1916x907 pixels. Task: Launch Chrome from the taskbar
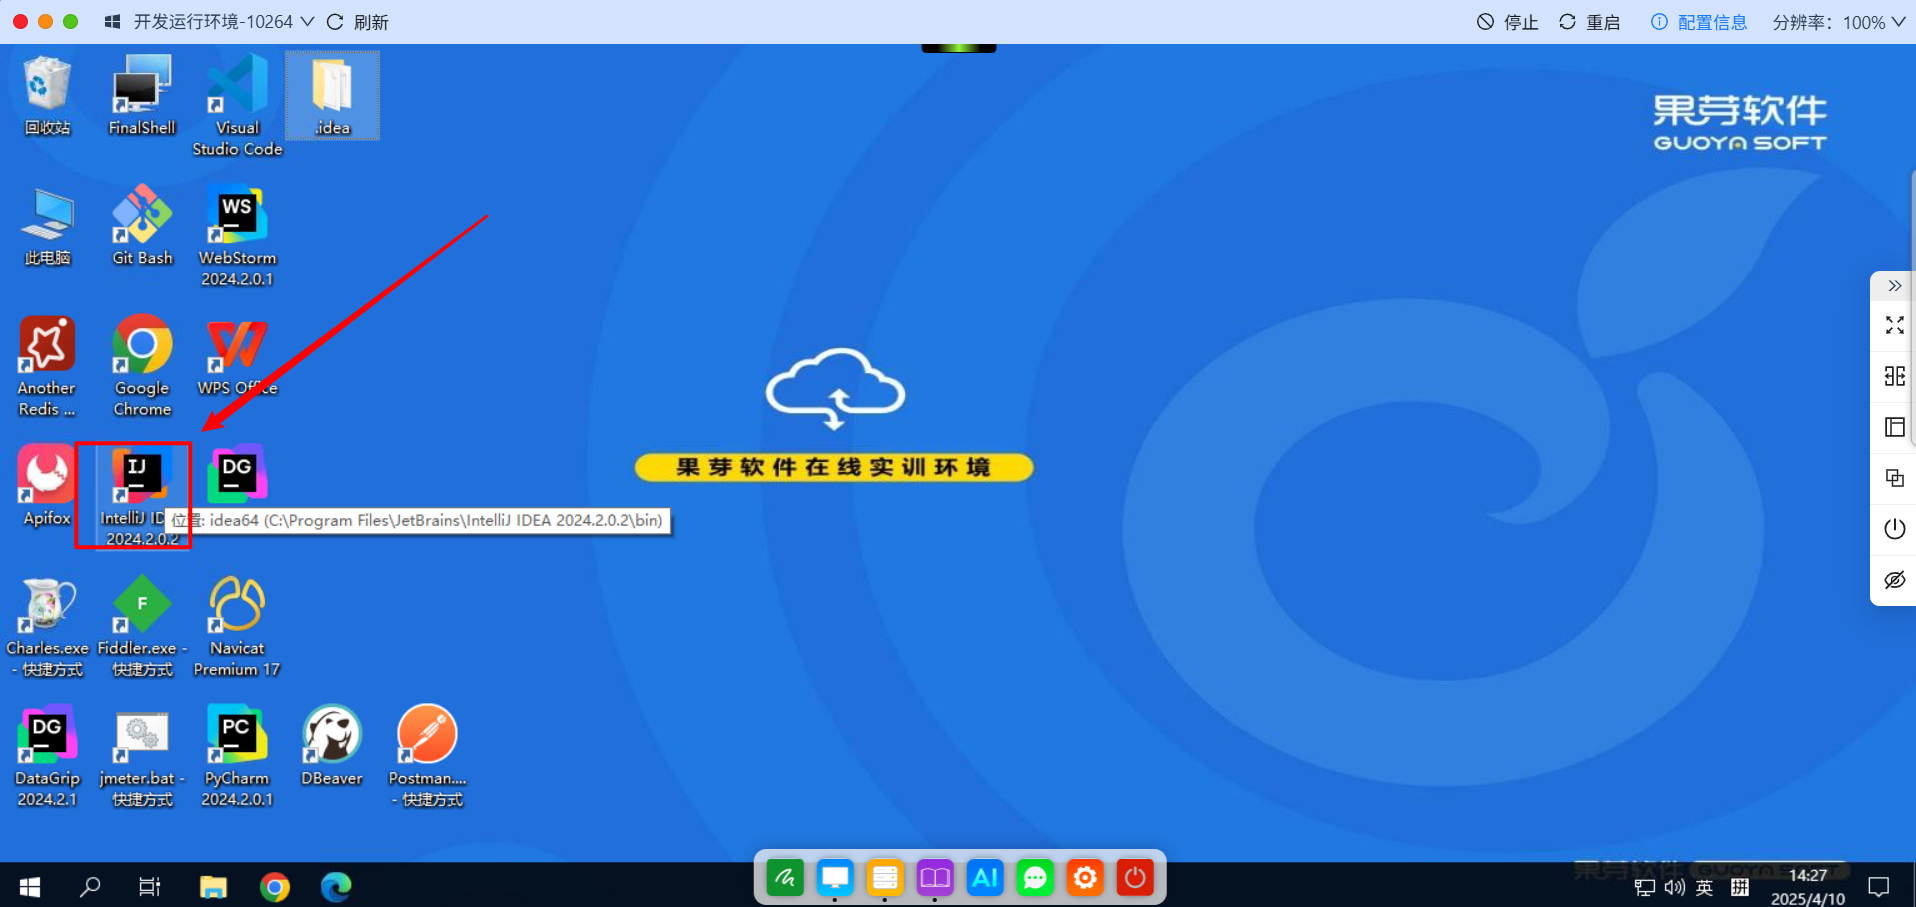point(275,886)
